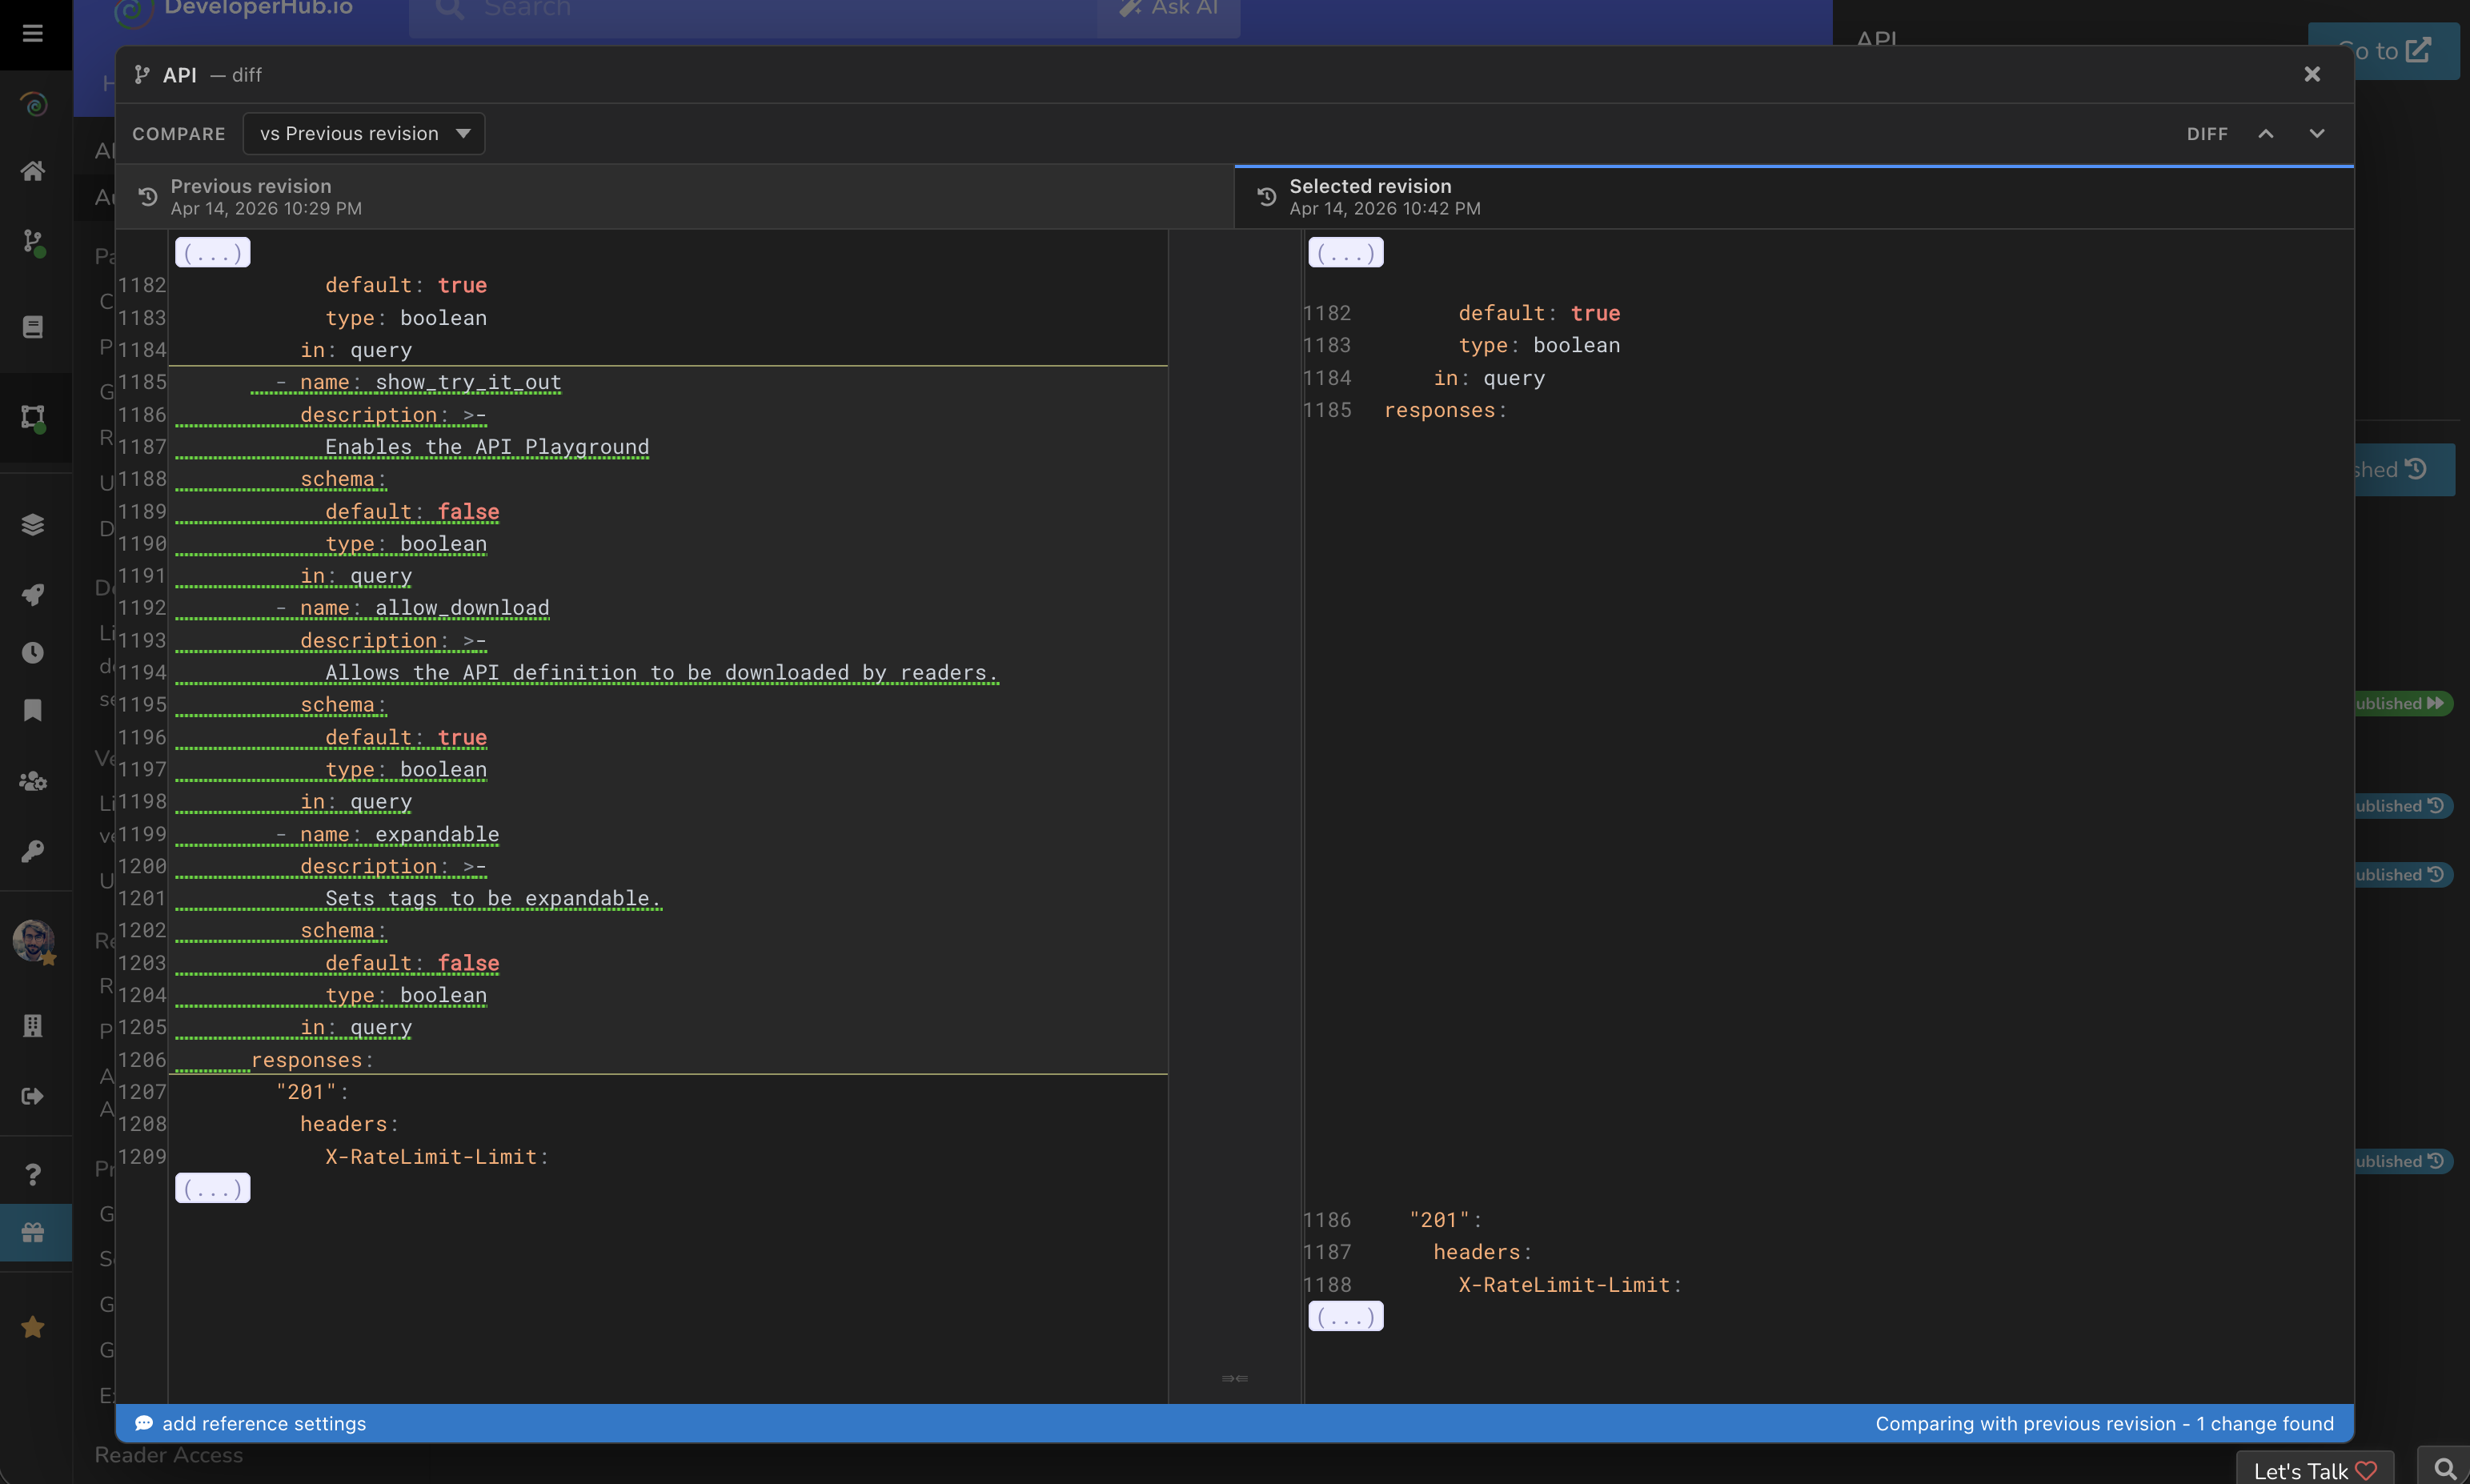
Task: Expand collapsed lines at bottom of right pane
Action: [x=1345, y=1317]
